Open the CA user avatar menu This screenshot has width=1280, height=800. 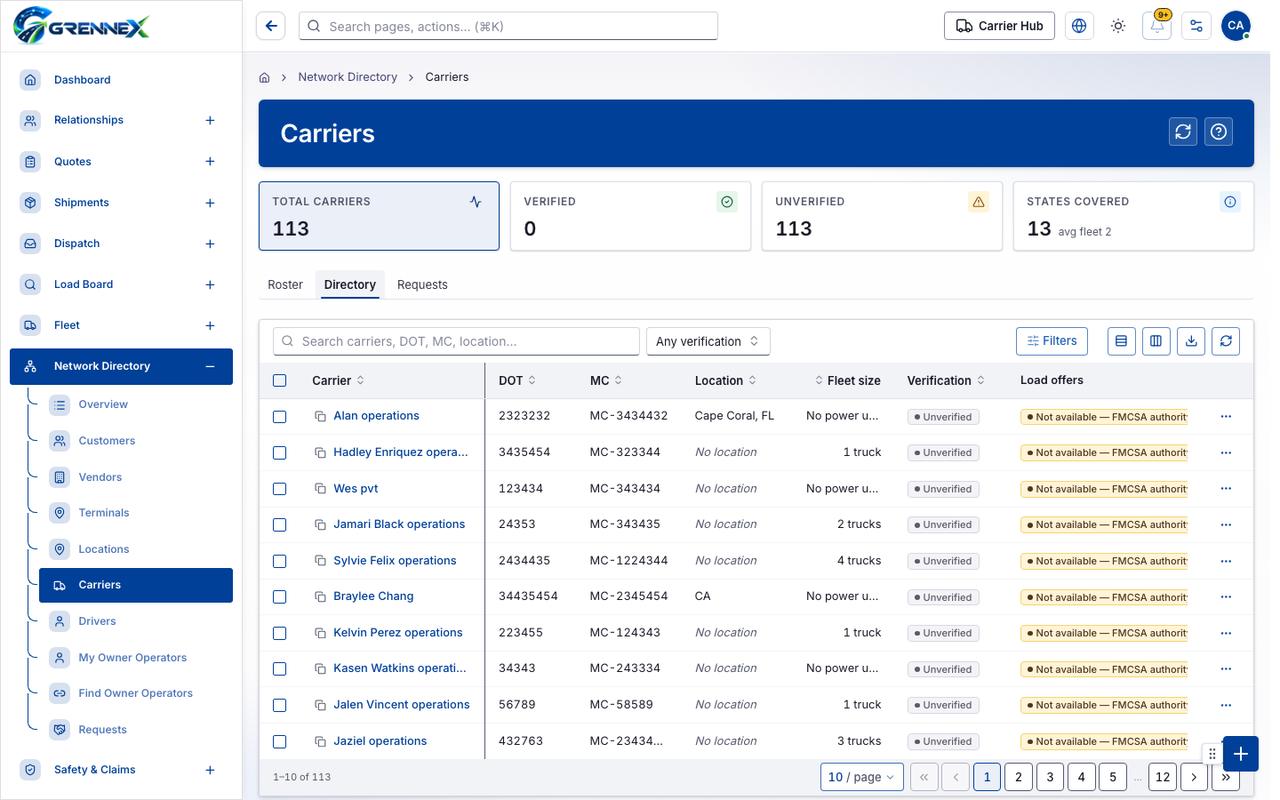(x=1236, y=26)
